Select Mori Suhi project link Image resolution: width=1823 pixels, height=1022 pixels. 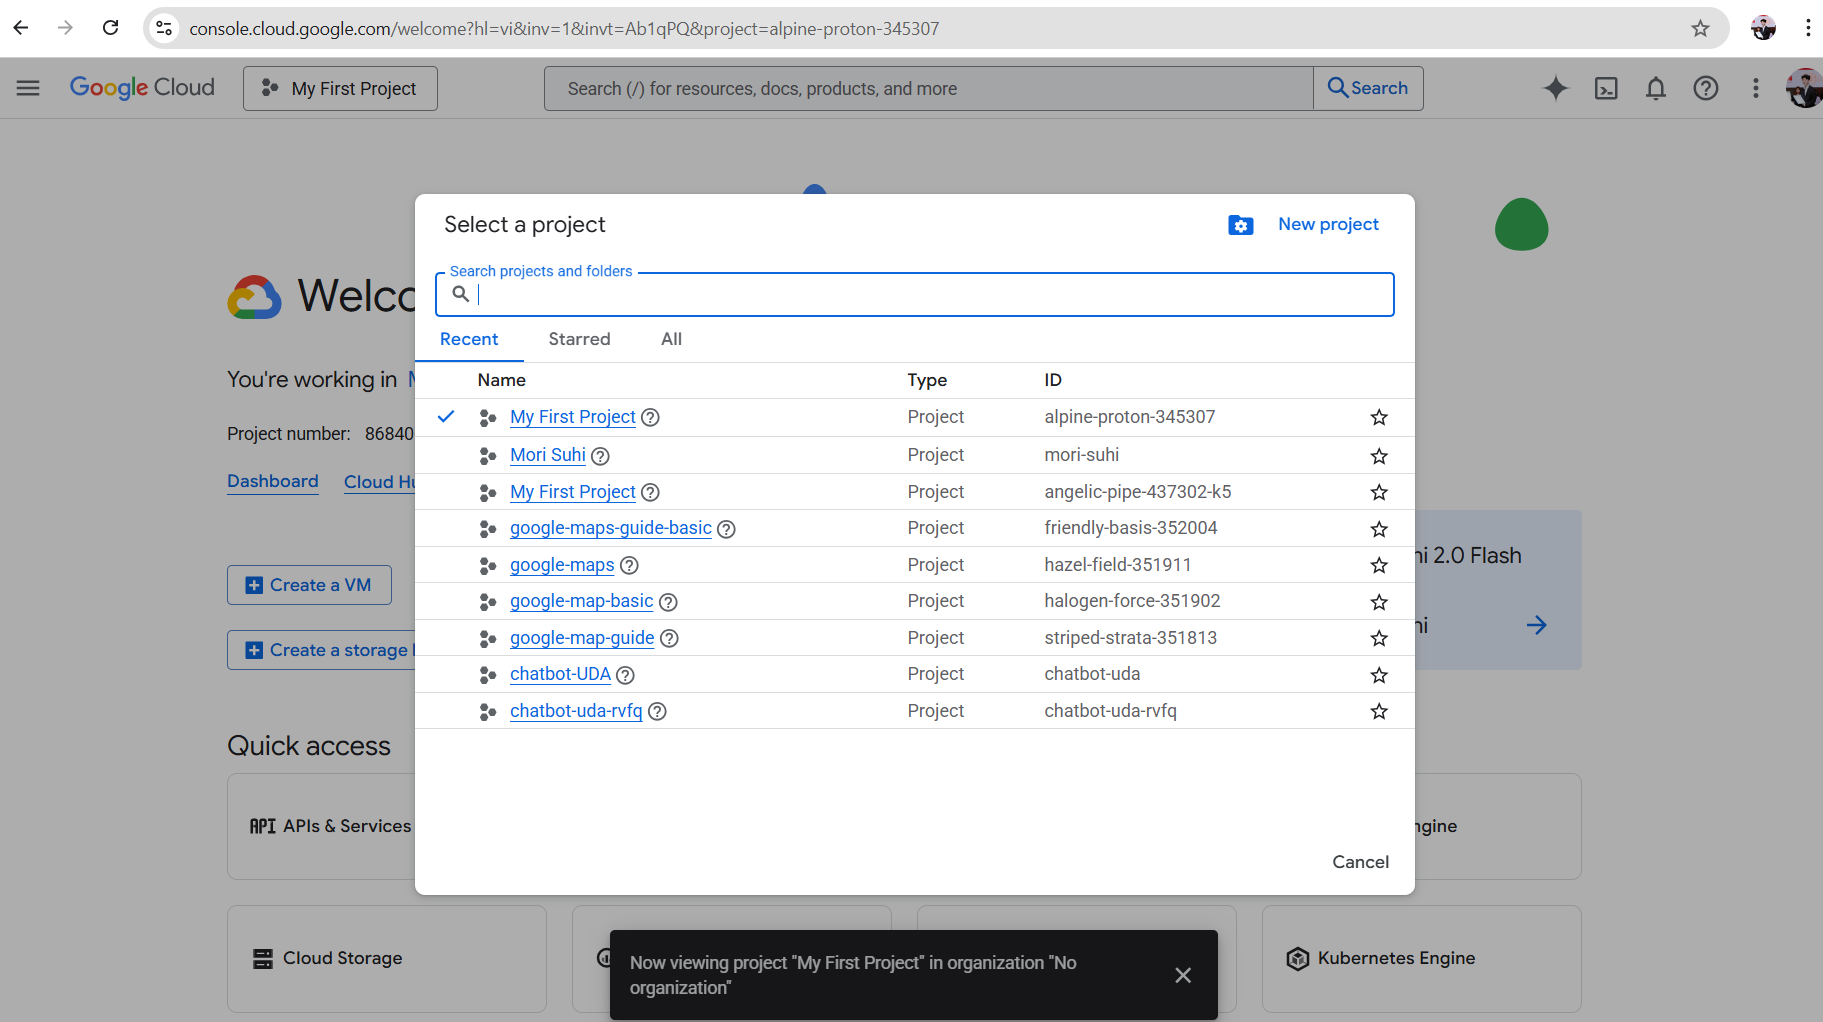click(547, 455)
